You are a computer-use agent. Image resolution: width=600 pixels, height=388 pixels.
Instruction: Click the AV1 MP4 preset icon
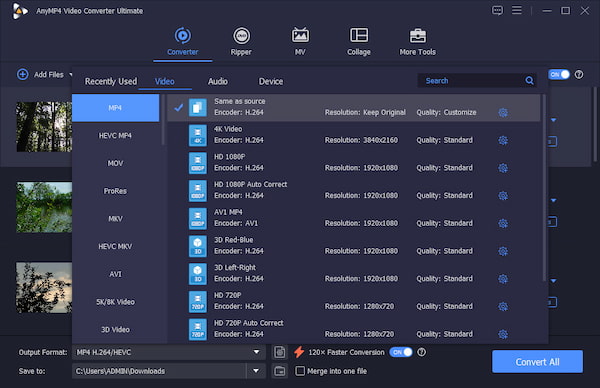click(198, 218)
